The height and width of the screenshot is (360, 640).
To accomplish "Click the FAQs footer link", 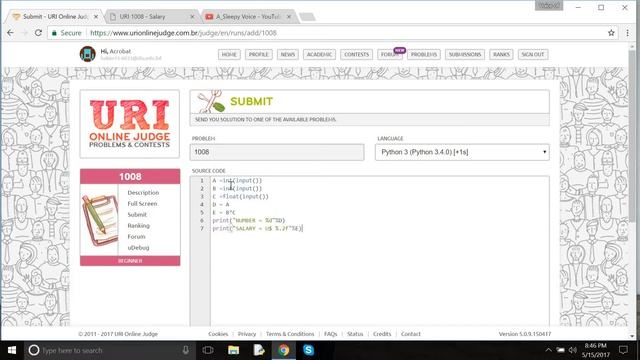I will 331,334.
